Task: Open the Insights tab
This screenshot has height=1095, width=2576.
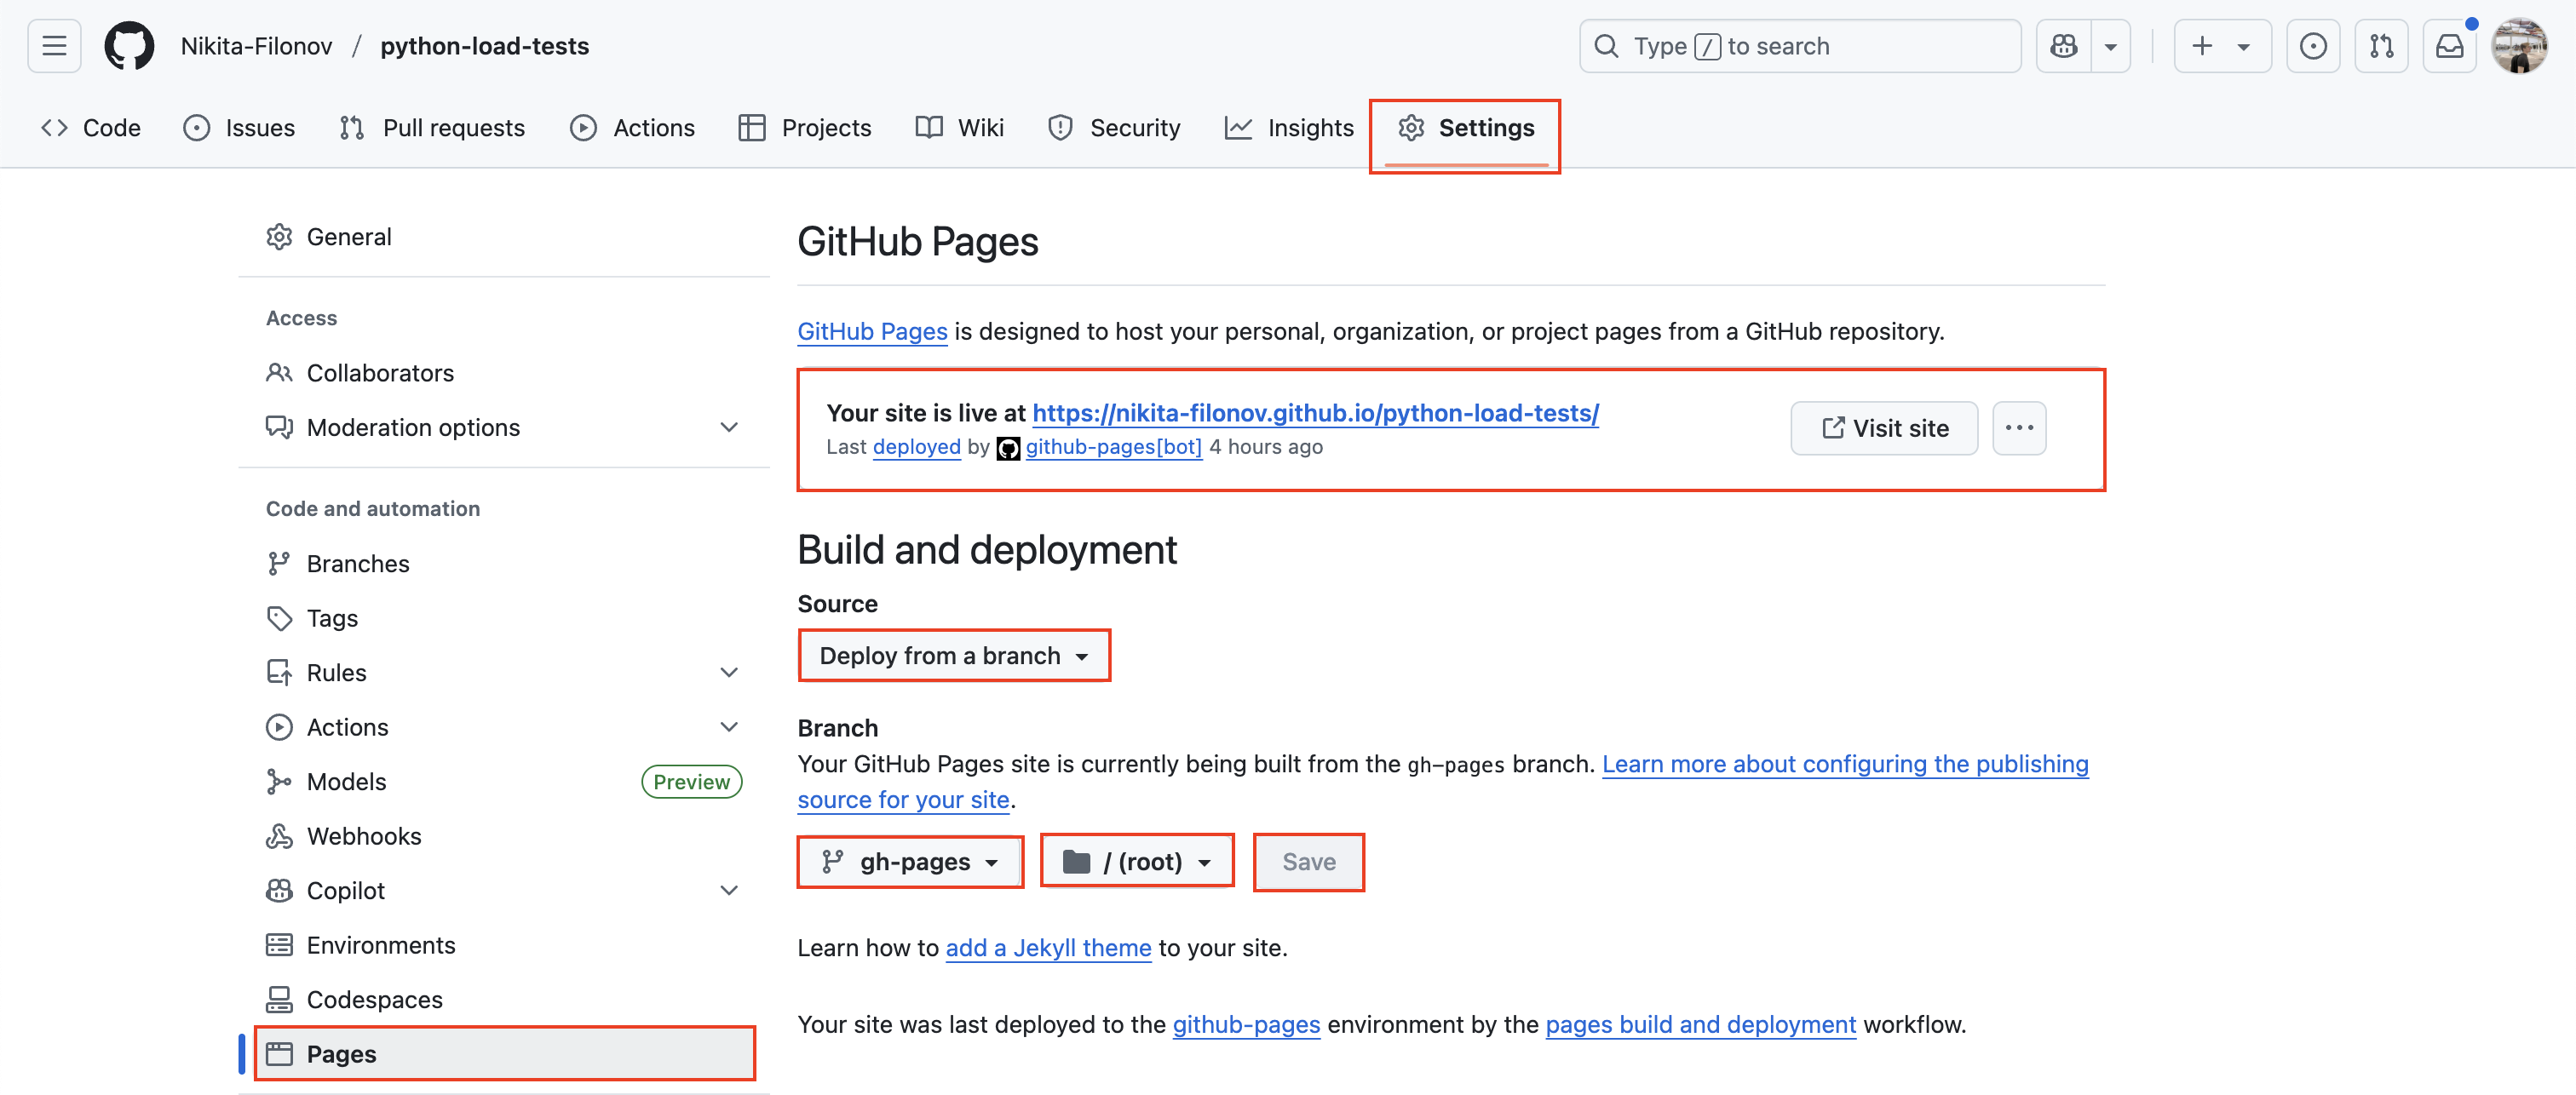Action: coord(1289,128)
